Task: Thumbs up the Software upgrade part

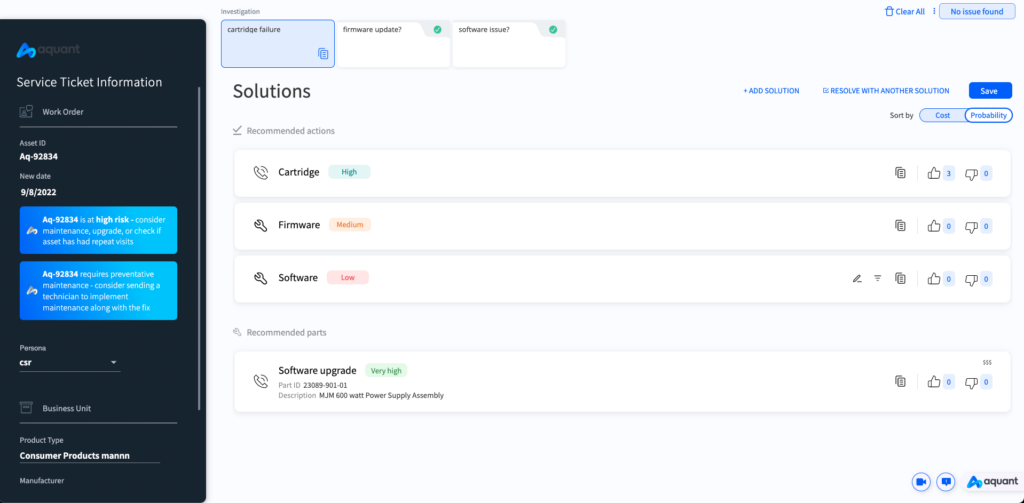Action: [934, 381]
